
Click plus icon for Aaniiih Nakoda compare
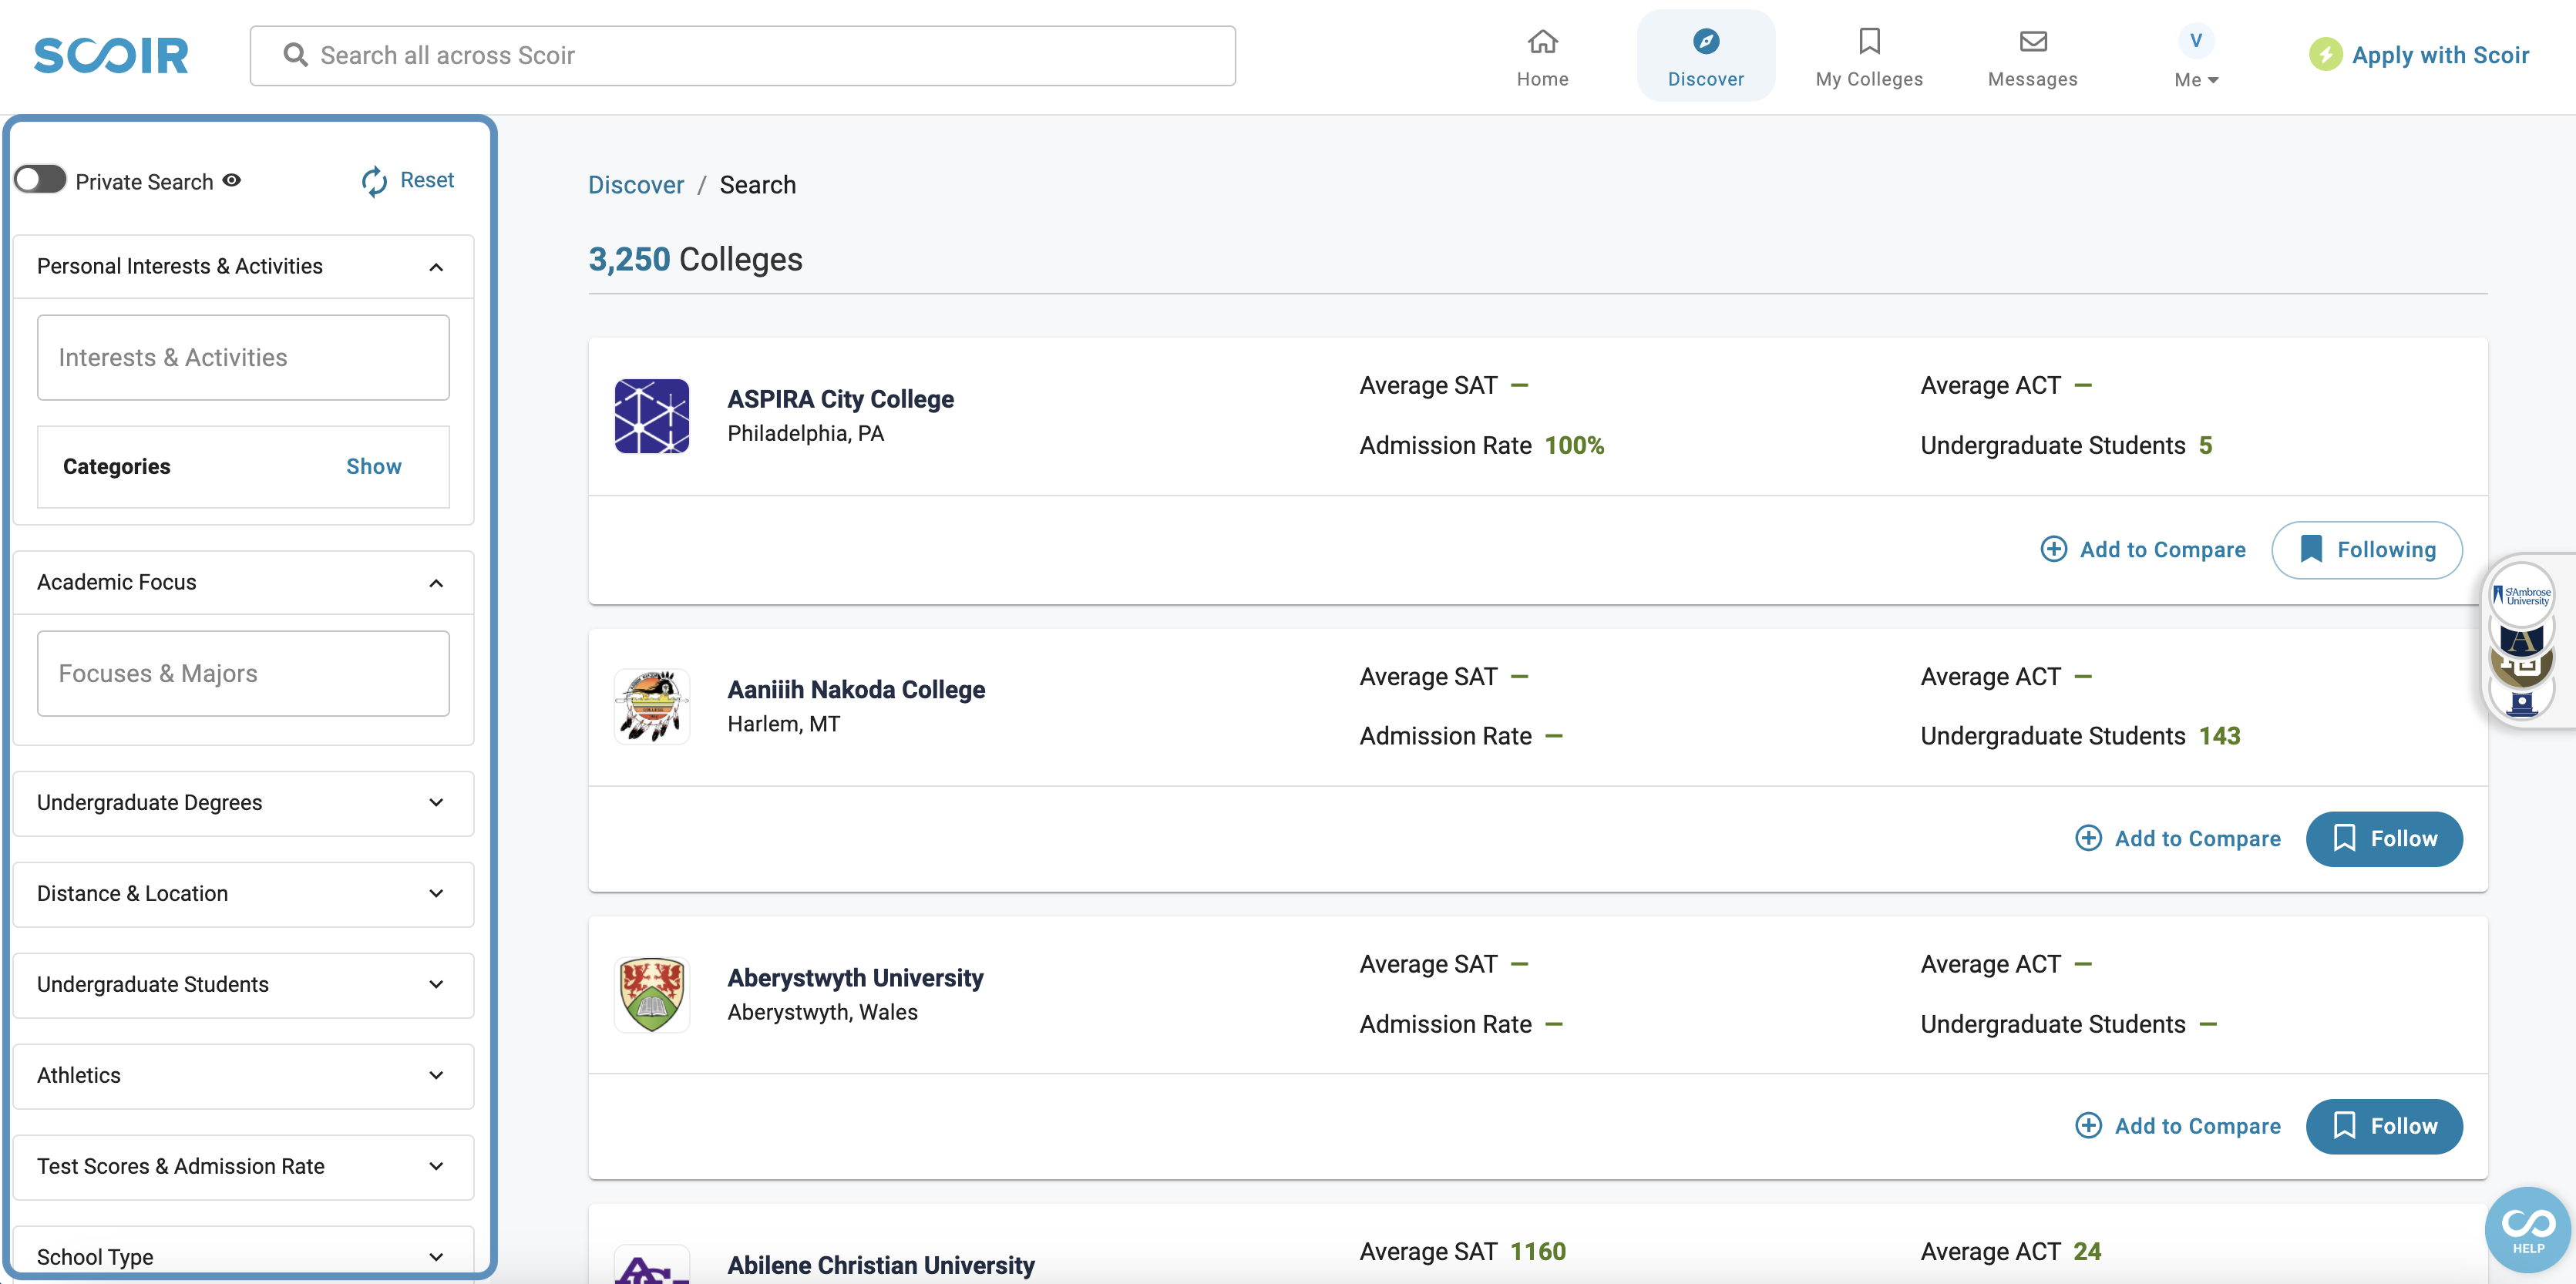(x=2089, y=838)
